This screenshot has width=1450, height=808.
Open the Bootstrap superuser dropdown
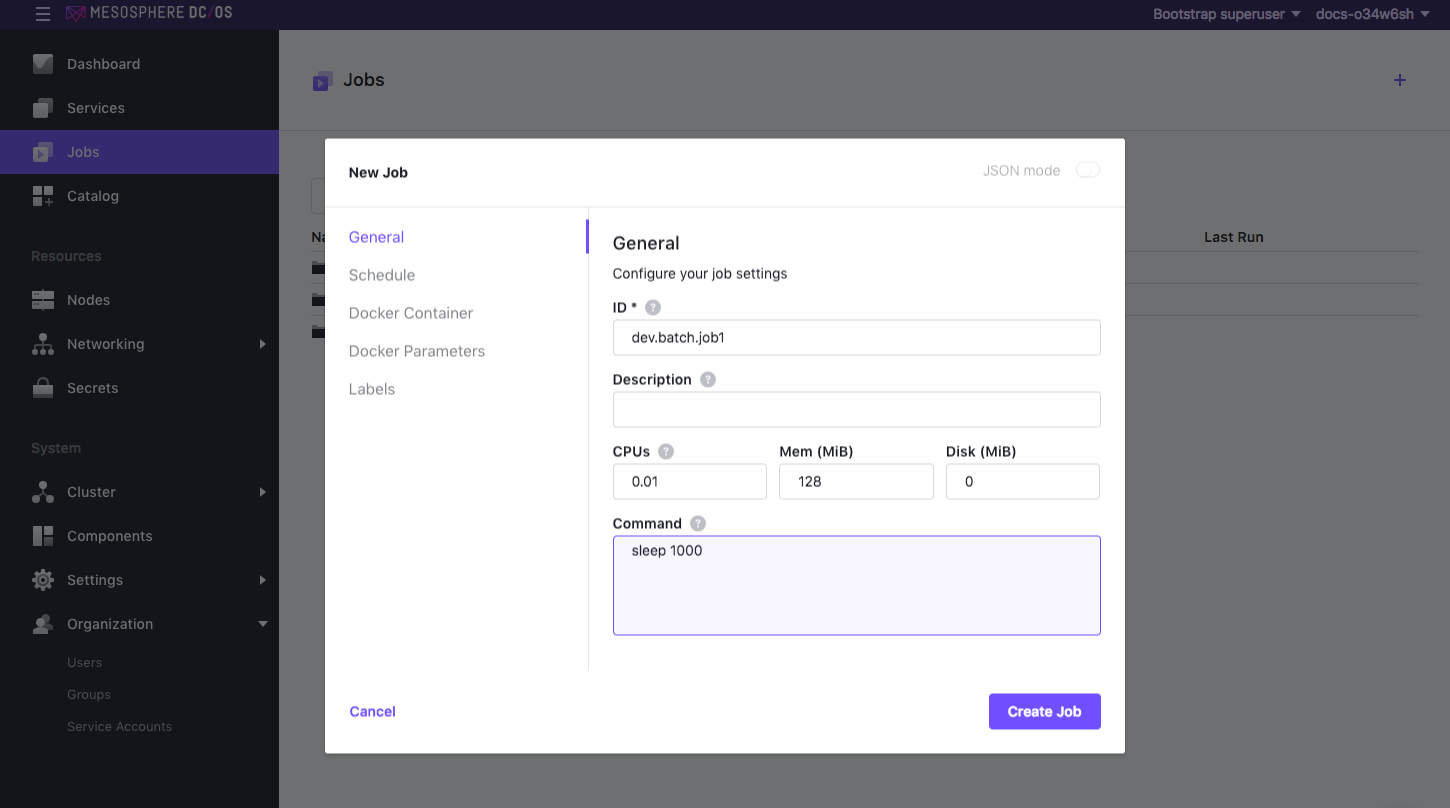click(1226, 14)
